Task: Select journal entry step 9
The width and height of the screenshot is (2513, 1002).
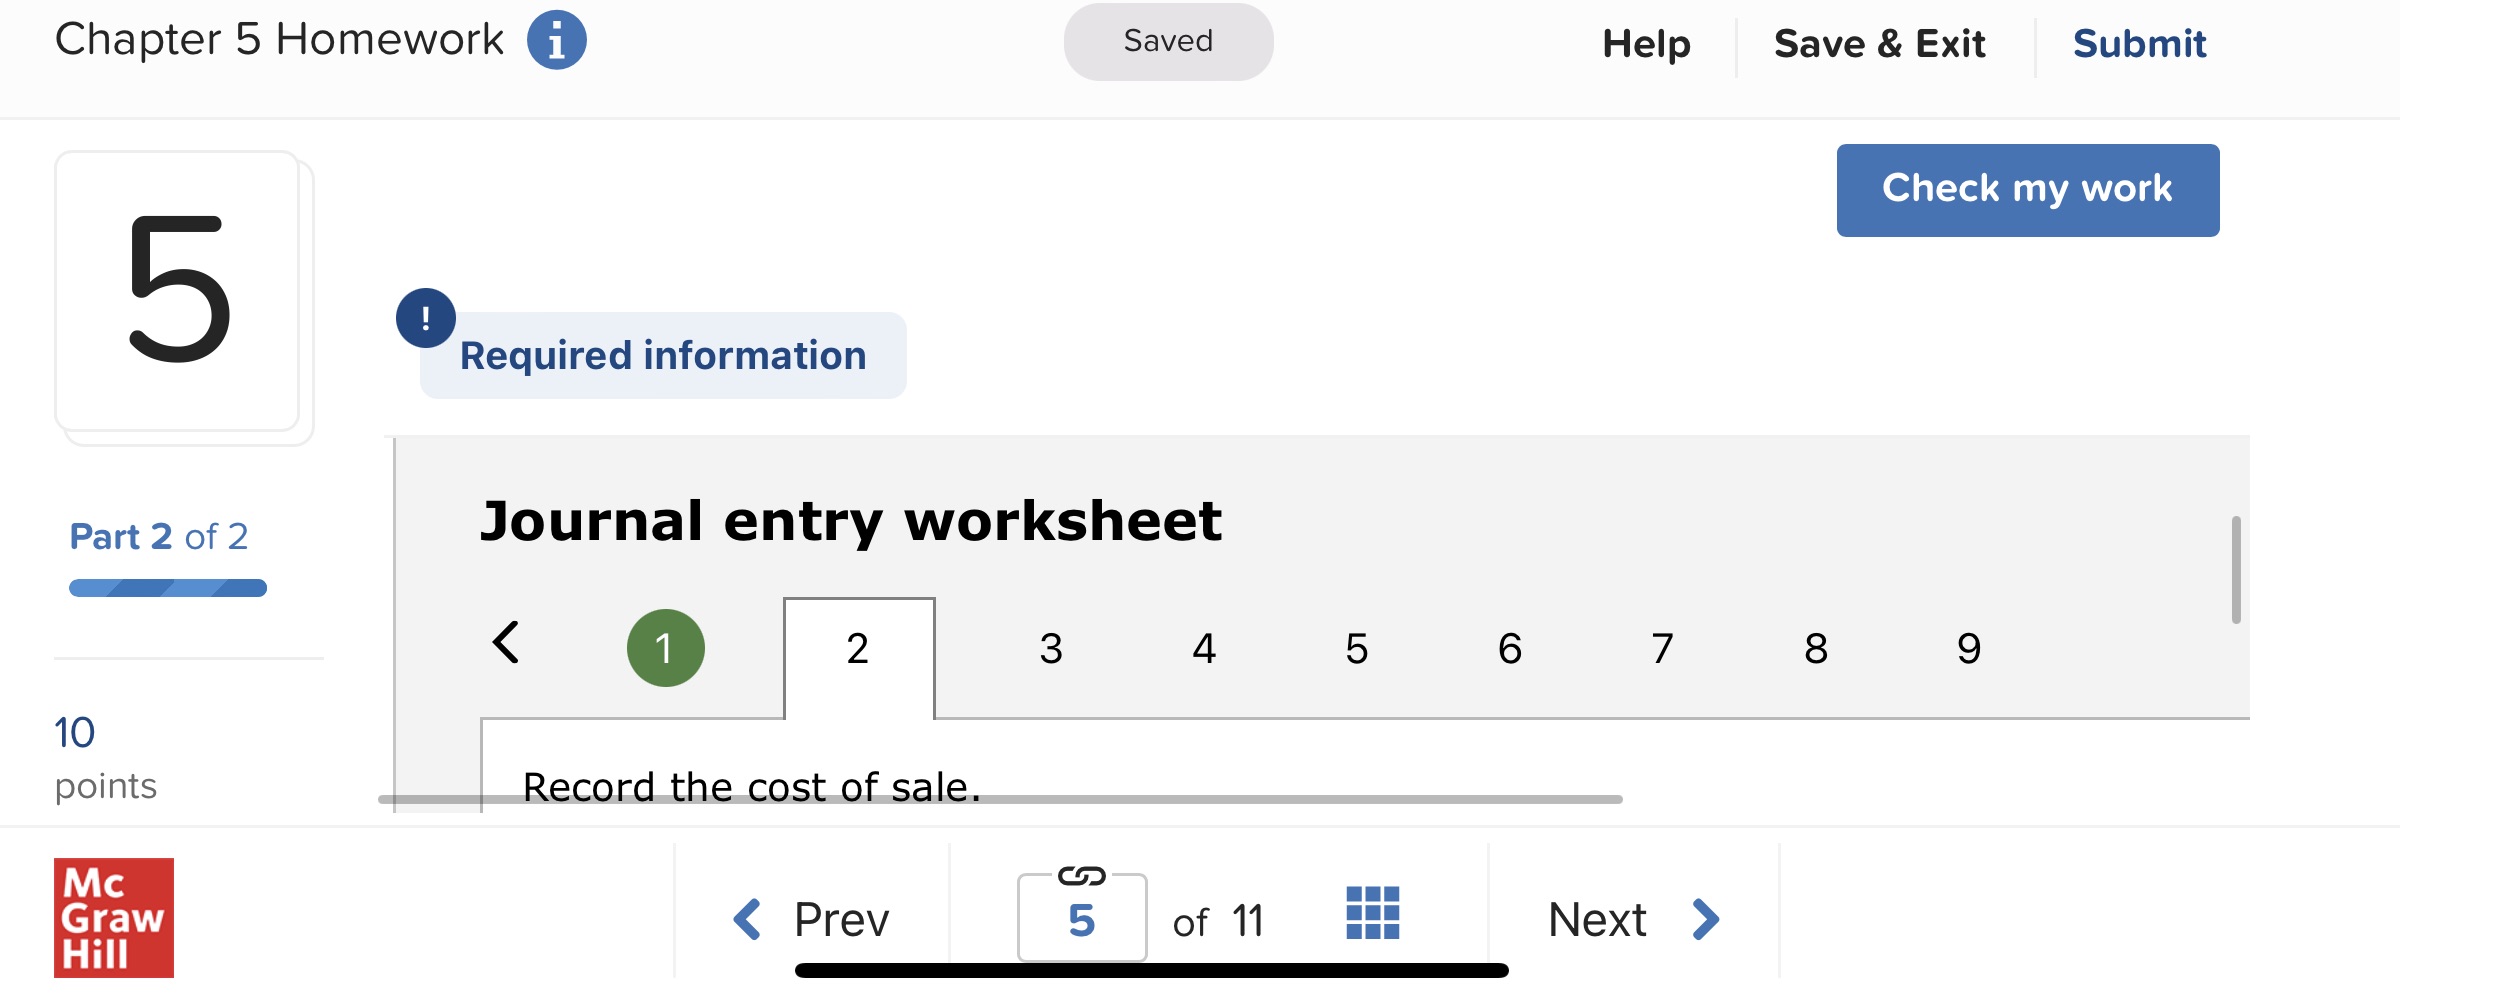Action: (1969, 647)
